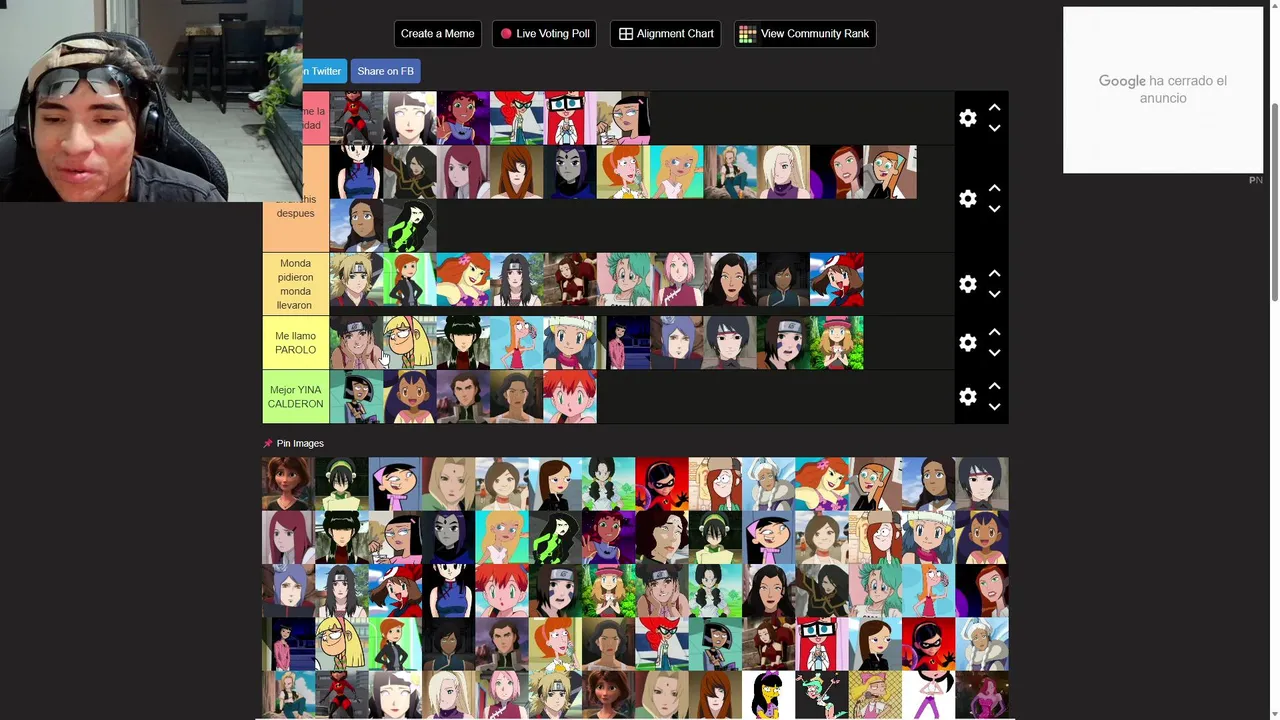The height and width of the screenshot is (720, 1280).
Task: Move the 'Monda pidieron' tier down
Action: 994,294
